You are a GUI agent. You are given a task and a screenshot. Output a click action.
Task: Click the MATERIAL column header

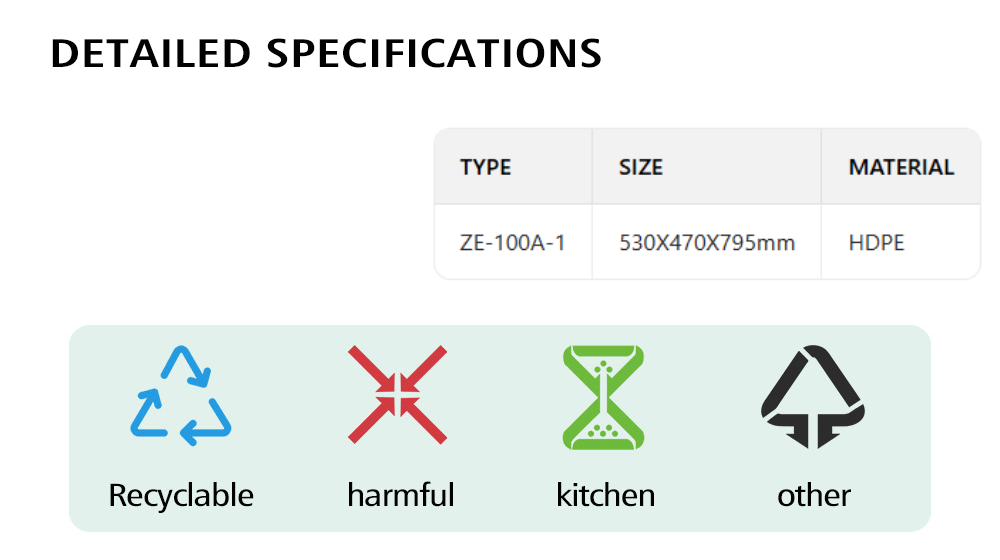901,167
